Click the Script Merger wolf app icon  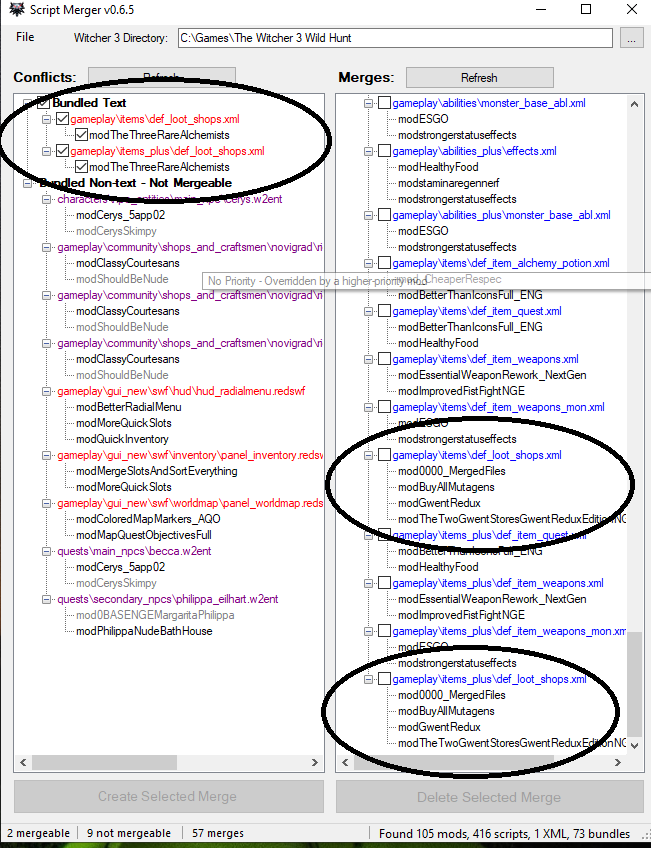(16, 9)
